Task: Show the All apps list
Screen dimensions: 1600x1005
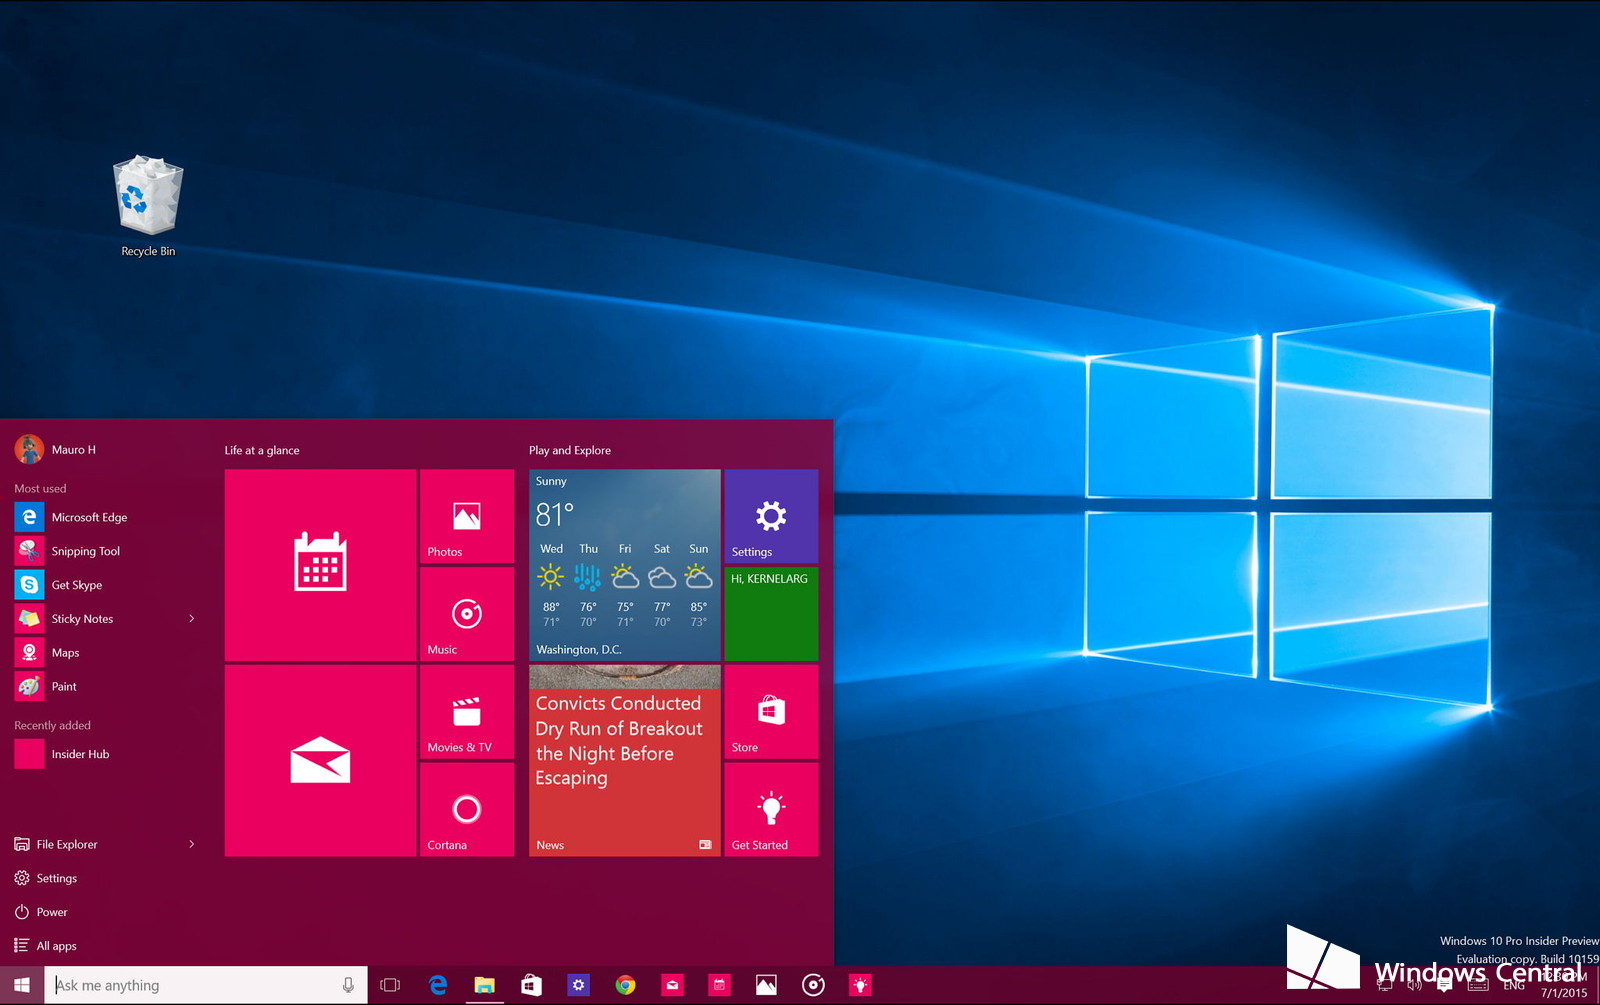Action: pos(56,946)
